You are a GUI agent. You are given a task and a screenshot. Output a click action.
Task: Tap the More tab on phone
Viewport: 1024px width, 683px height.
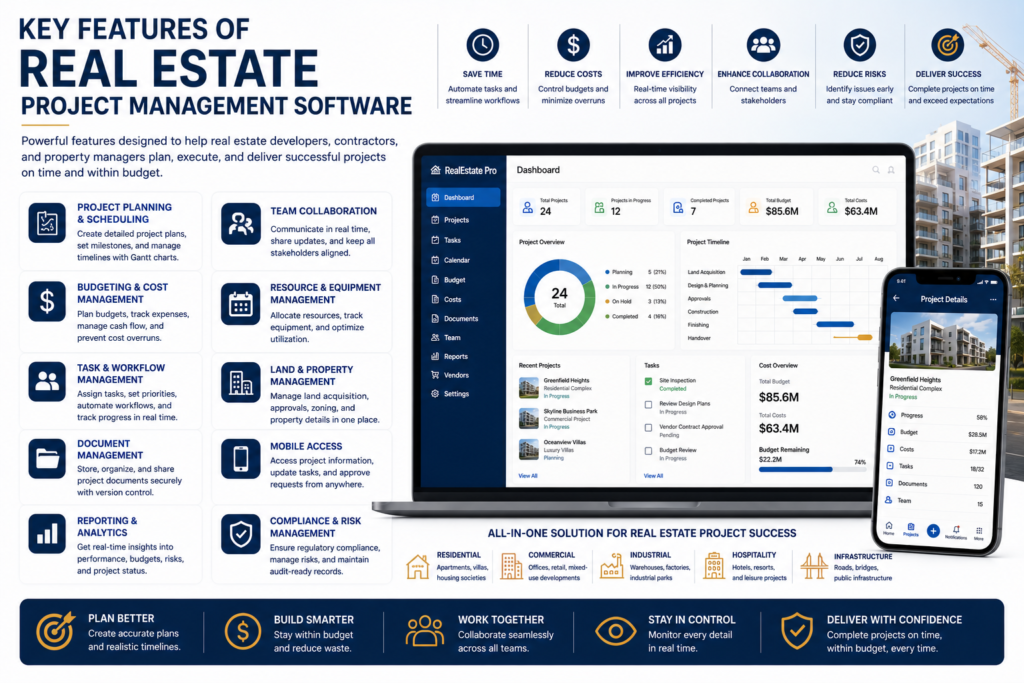[978, 533]
